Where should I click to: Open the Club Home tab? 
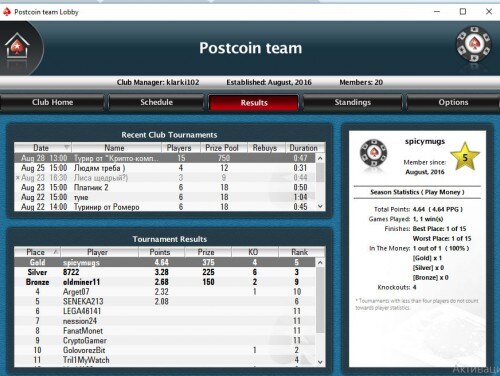[52, 102]
